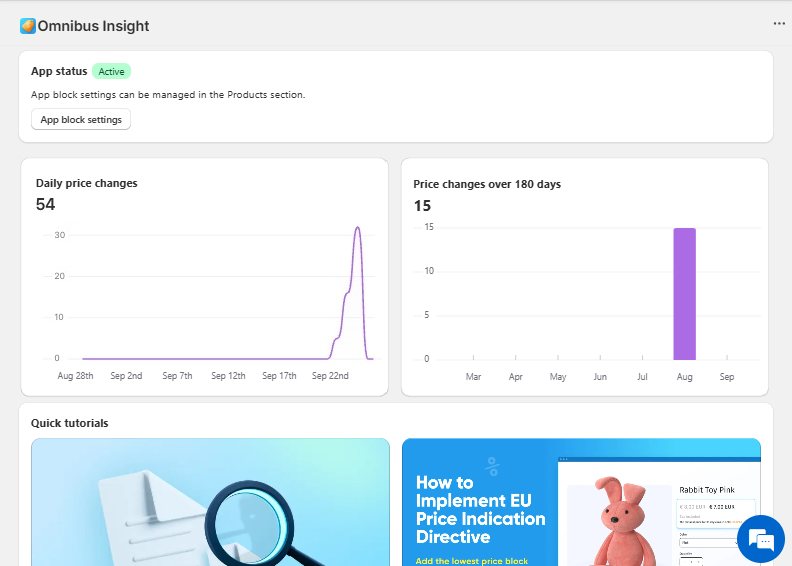Image resolution: width=792 pixels, height=566 pixels.
Task: Click the peak of the daily price line
Action: pyautogui.click(x=357, y=228)
